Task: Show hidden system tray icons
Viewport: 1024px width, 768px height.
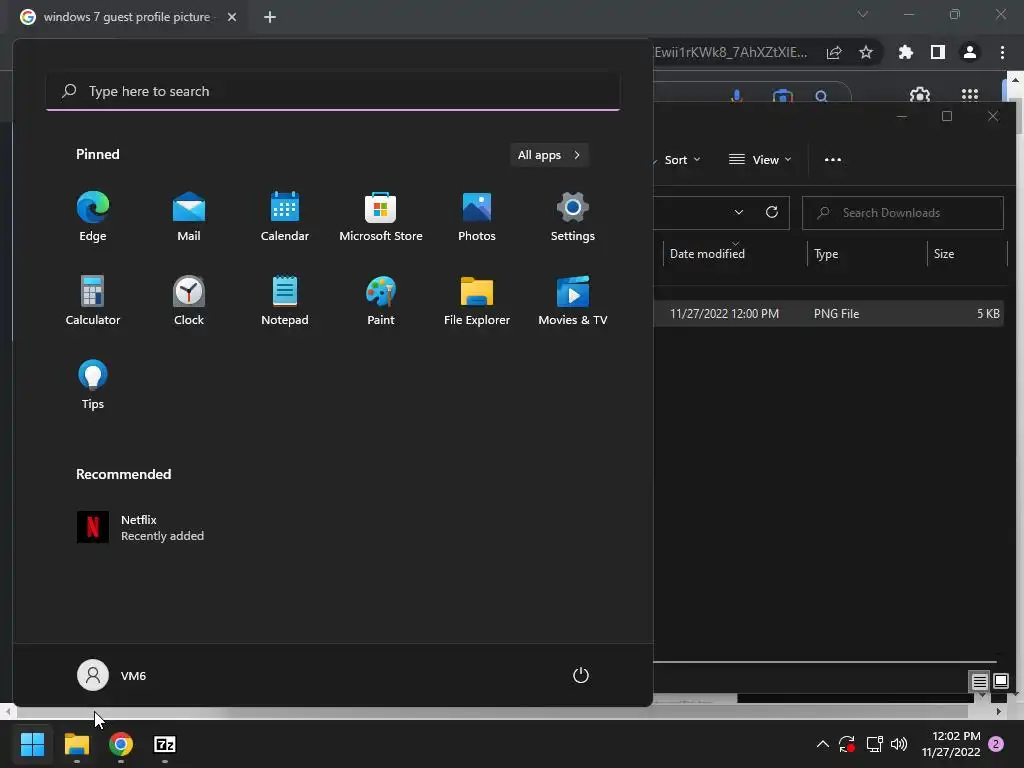Action: pos(823,744)
